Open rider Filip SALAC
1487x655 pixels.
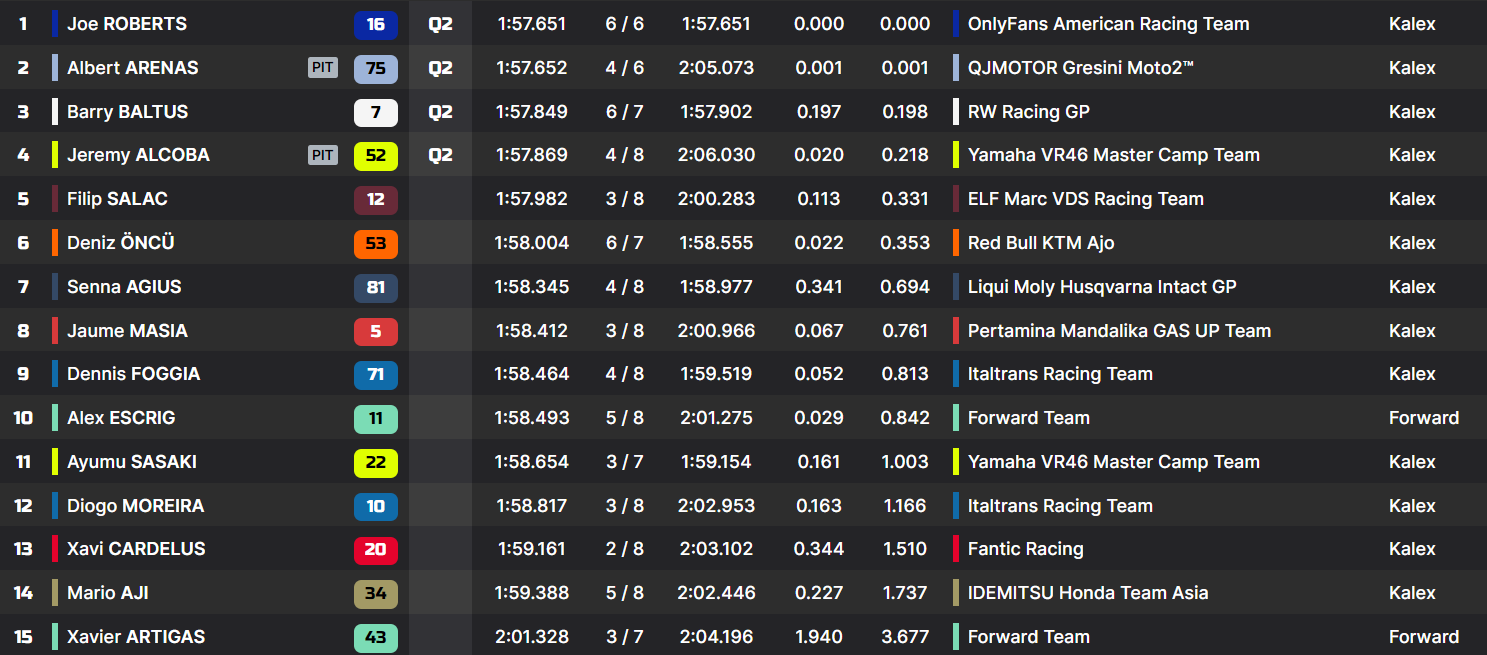[x=117, y=199]
